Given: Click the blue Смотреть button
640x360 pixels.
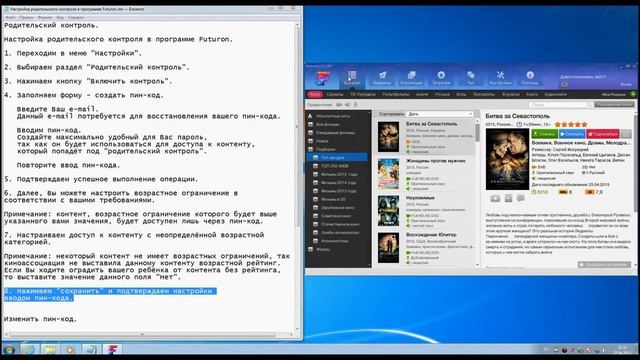Looking at the screenshot, I should (x=572, y=133).
